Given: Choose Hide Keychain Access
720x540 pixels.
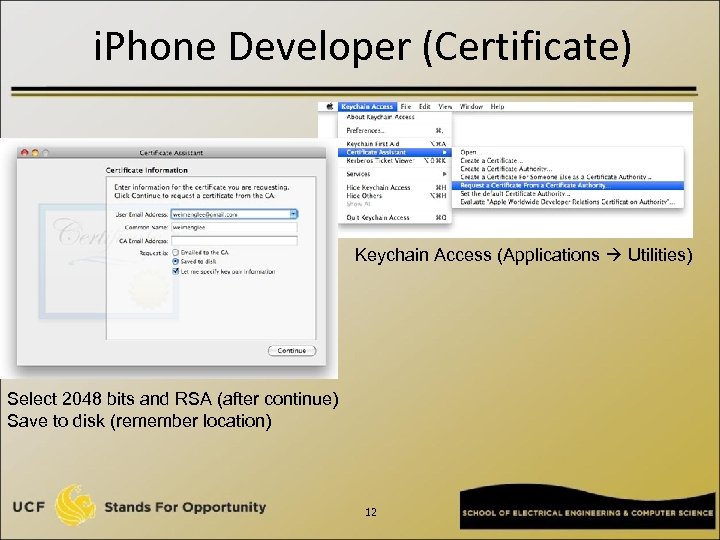Looking at the screenshot, I should point(394,187).
